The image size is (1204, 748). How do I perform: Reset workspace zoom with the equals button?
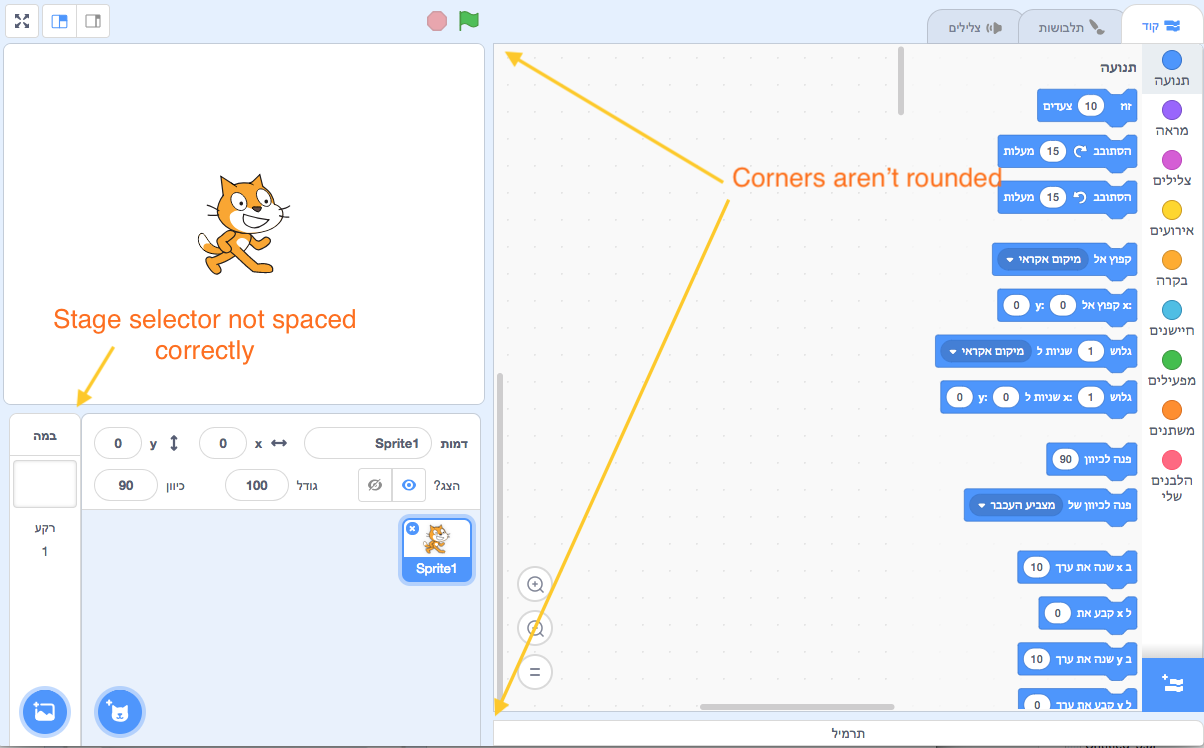[535, 672]
